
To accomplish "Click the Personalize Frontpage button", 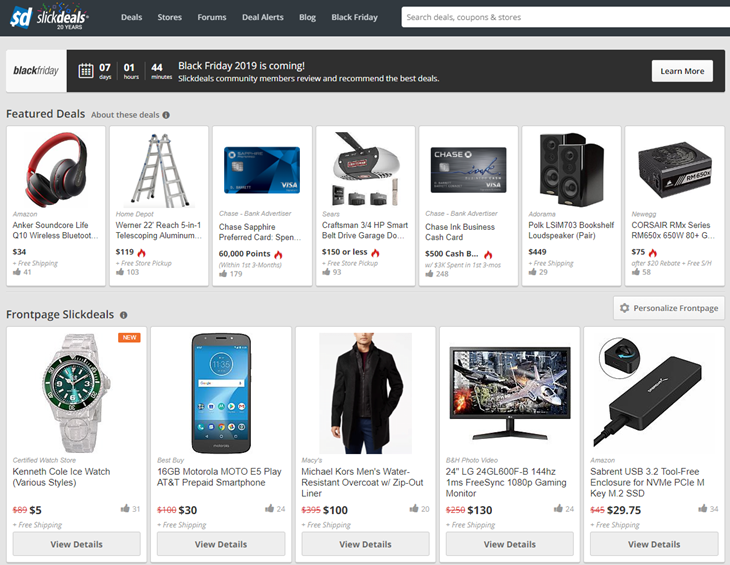I will tap(669, 308).
